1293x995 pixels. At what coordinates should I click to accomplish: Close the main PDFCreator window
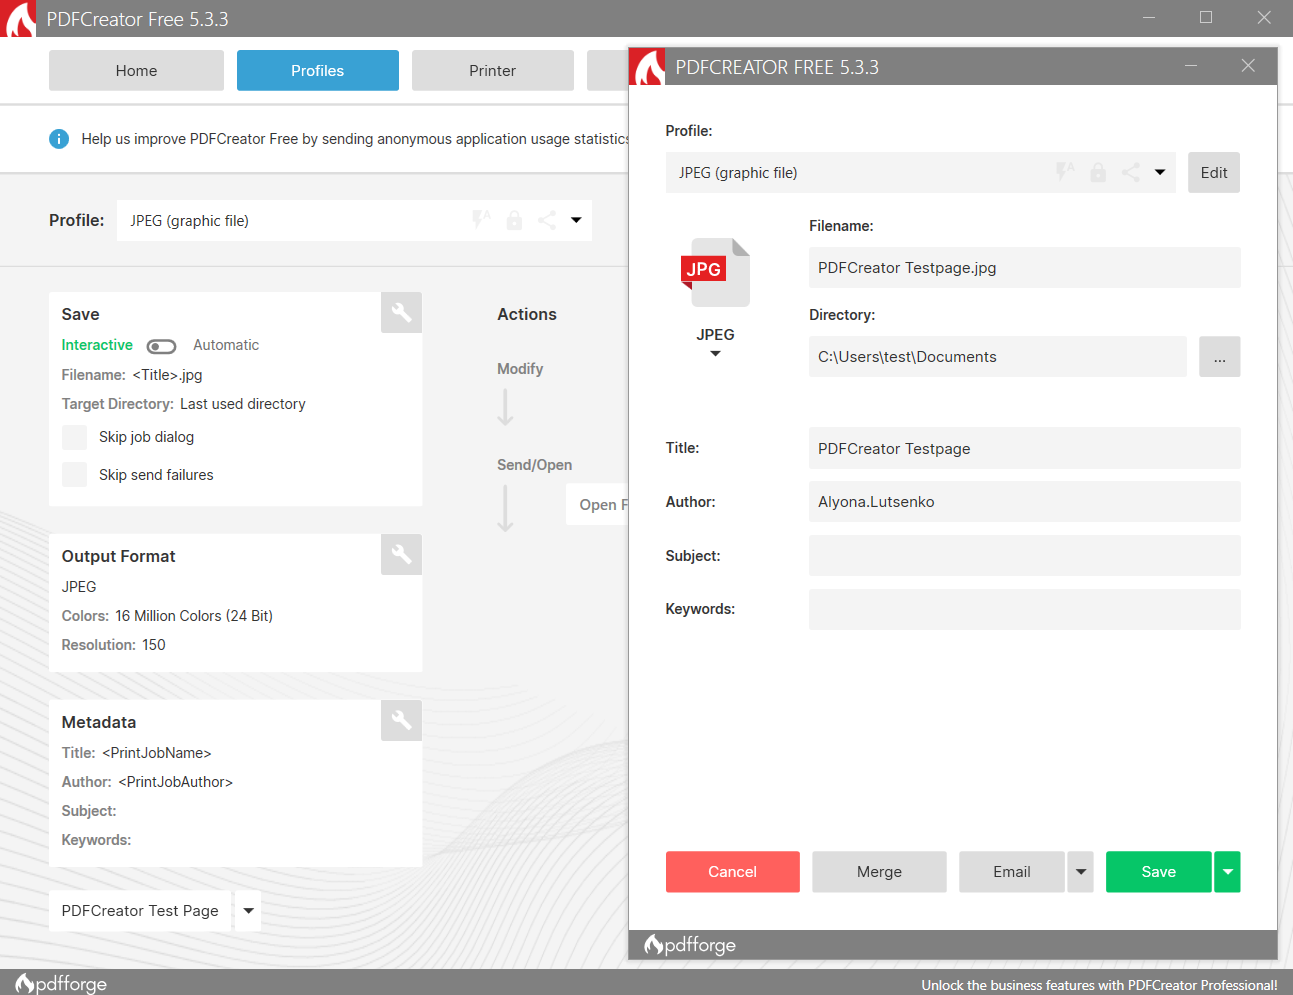click(1264, 18)
